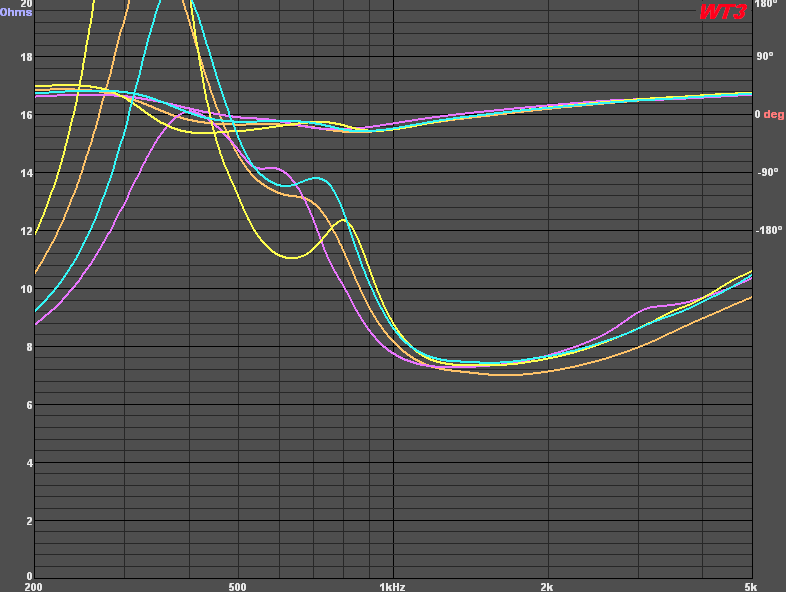
Task: Click the 5k frequency axis label
Action: [750, 587]
